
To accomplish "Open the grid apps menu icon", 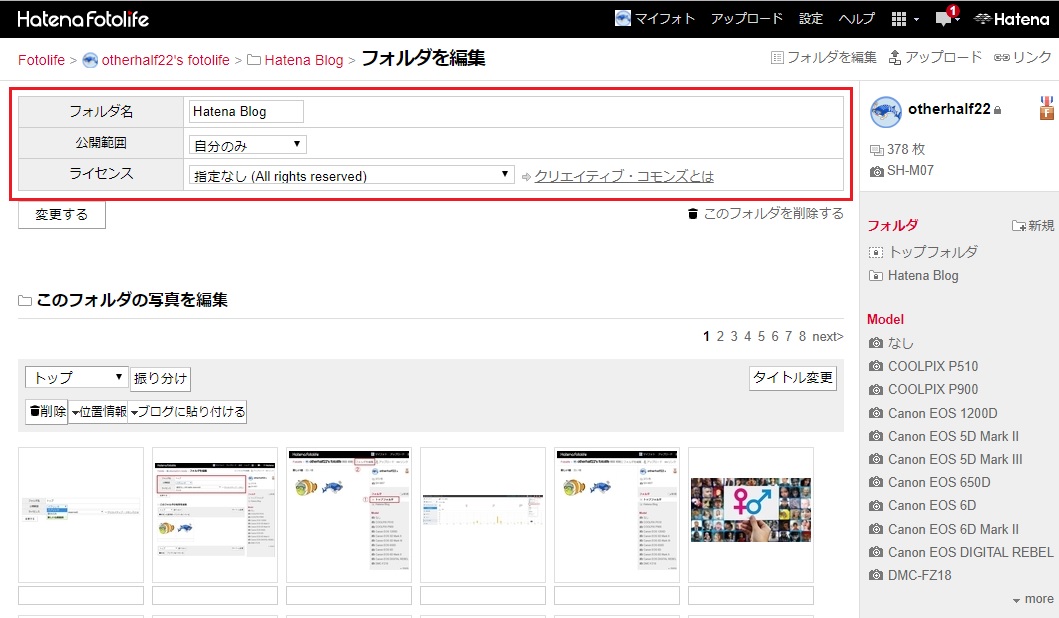I will coord(898,19).
